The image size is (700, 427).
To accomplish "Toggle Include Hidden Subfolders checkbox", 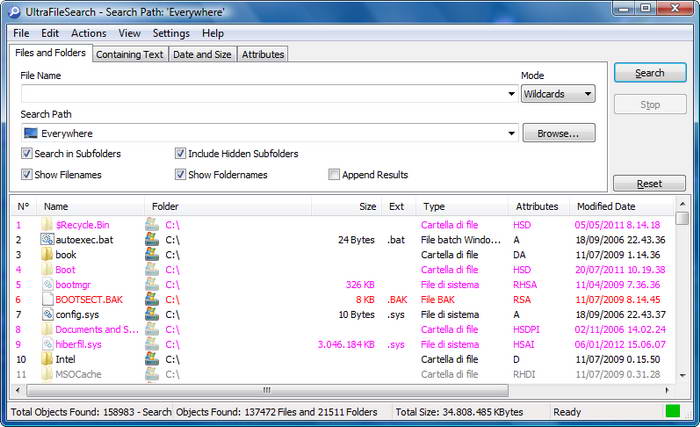I will click(x=180, y=154).
